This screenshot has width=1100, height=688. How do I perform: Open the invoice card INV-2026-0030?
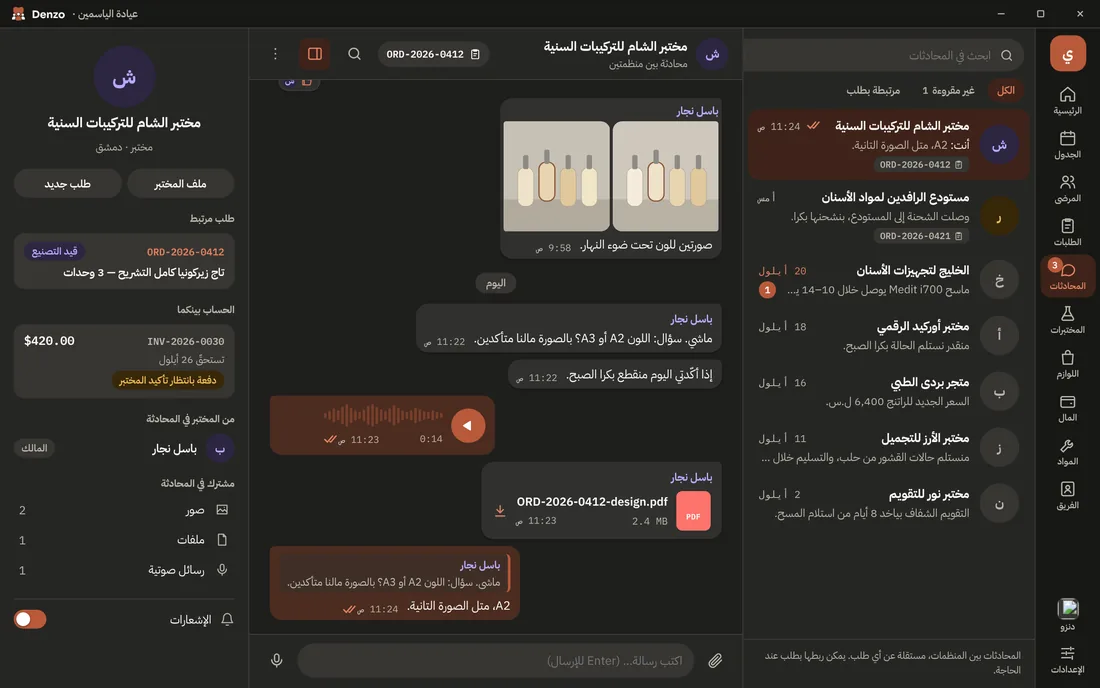pos(124,360)
